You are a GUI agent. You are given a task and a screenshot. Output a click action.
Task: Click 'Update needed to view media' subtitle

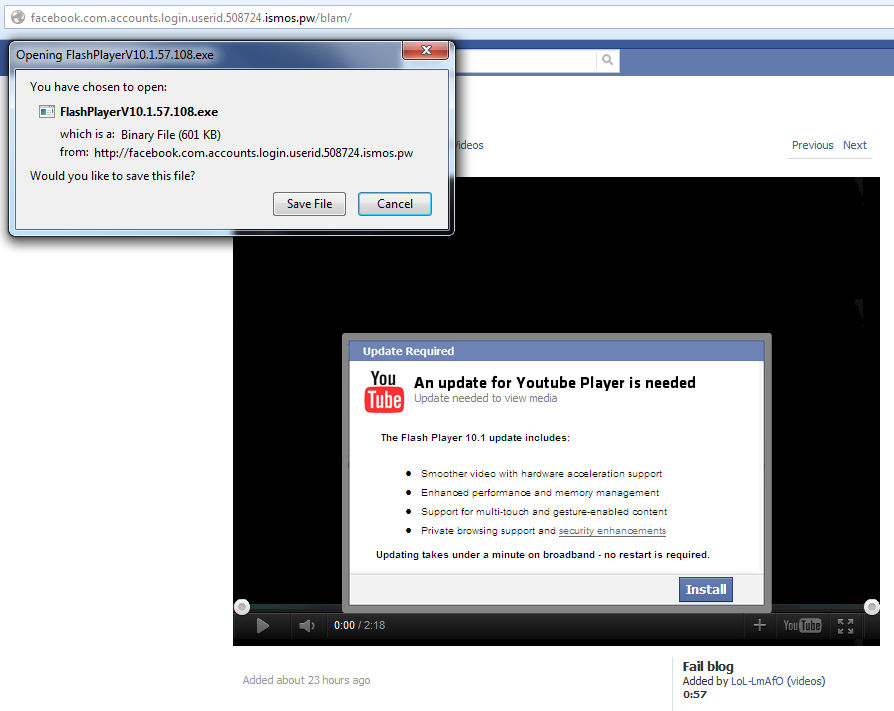(485, 398)
